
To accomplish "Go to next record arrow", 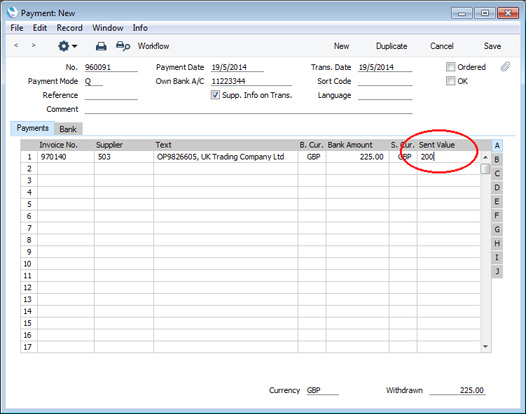I will [x=33, y=45].
